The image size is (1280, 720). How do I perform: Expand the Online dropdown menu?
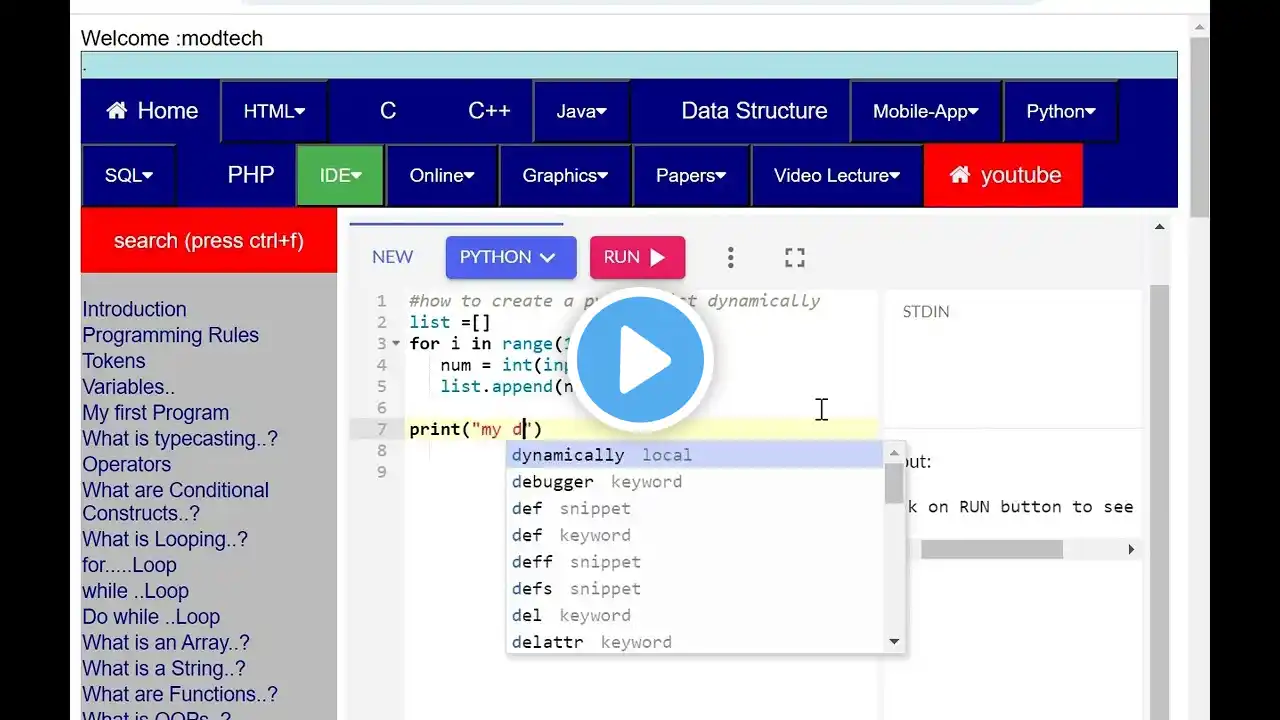tap(442, 175)
